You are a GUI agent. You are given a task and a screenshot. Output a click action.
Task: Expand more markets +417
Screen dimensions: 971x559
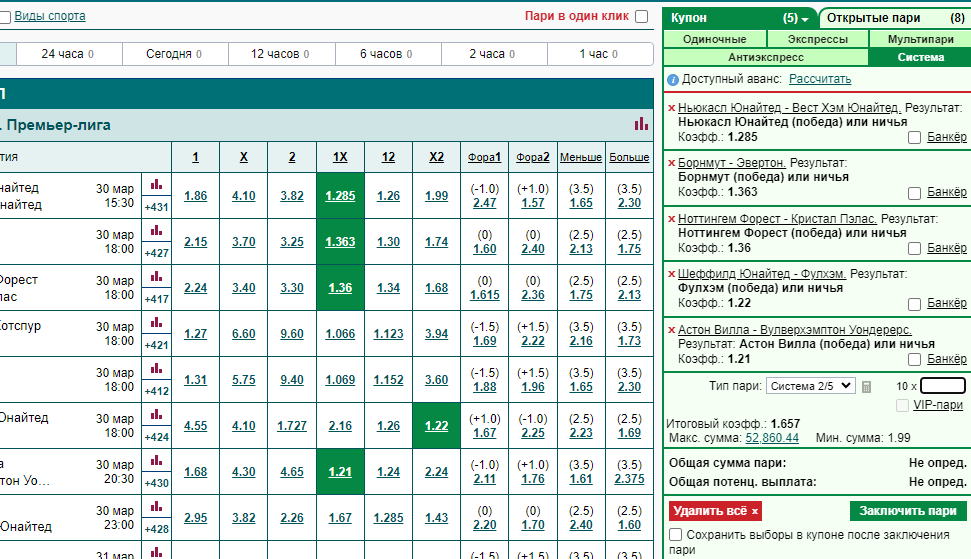click(157, 299)
